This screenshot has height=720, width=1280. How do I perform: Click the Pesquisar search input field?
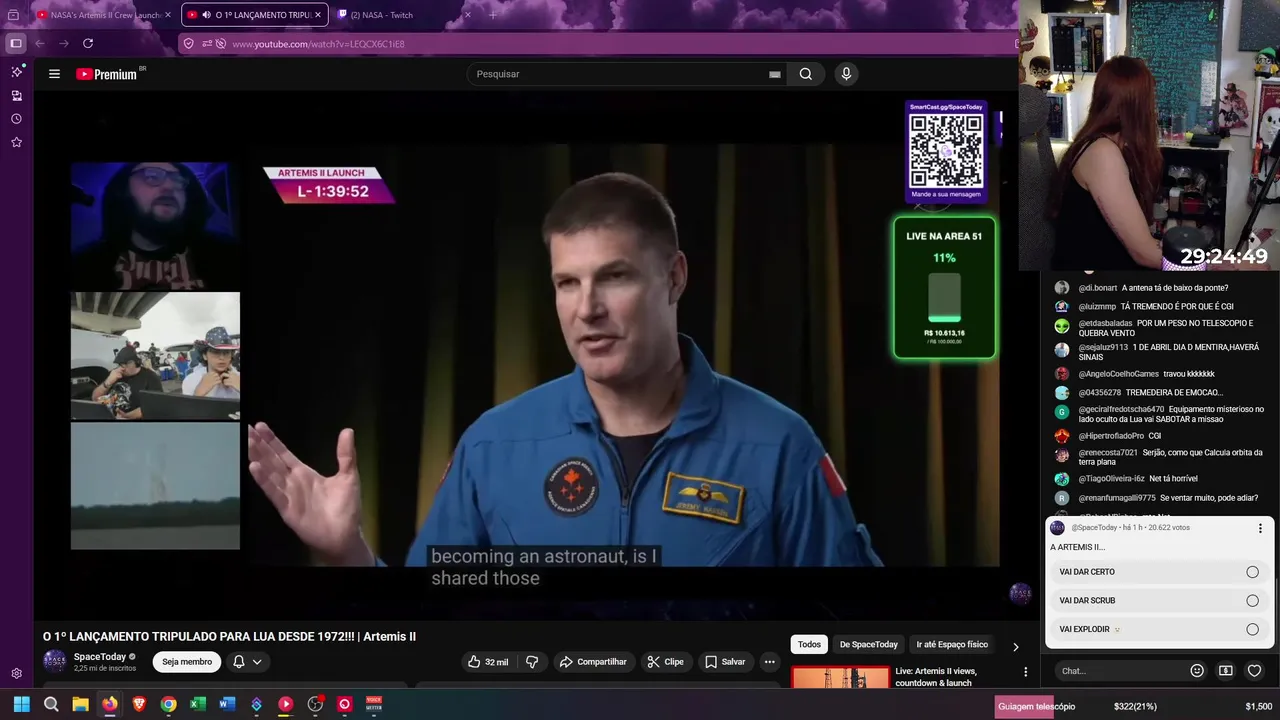[x=618, y=74]
